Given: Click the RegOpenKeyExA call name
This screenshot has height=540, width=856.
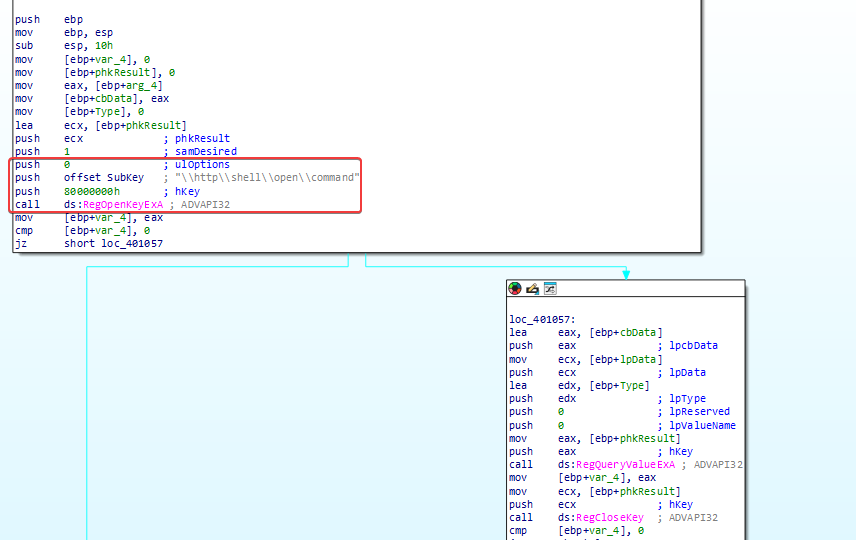Looking at the screenshot, I should coord(123,204).
